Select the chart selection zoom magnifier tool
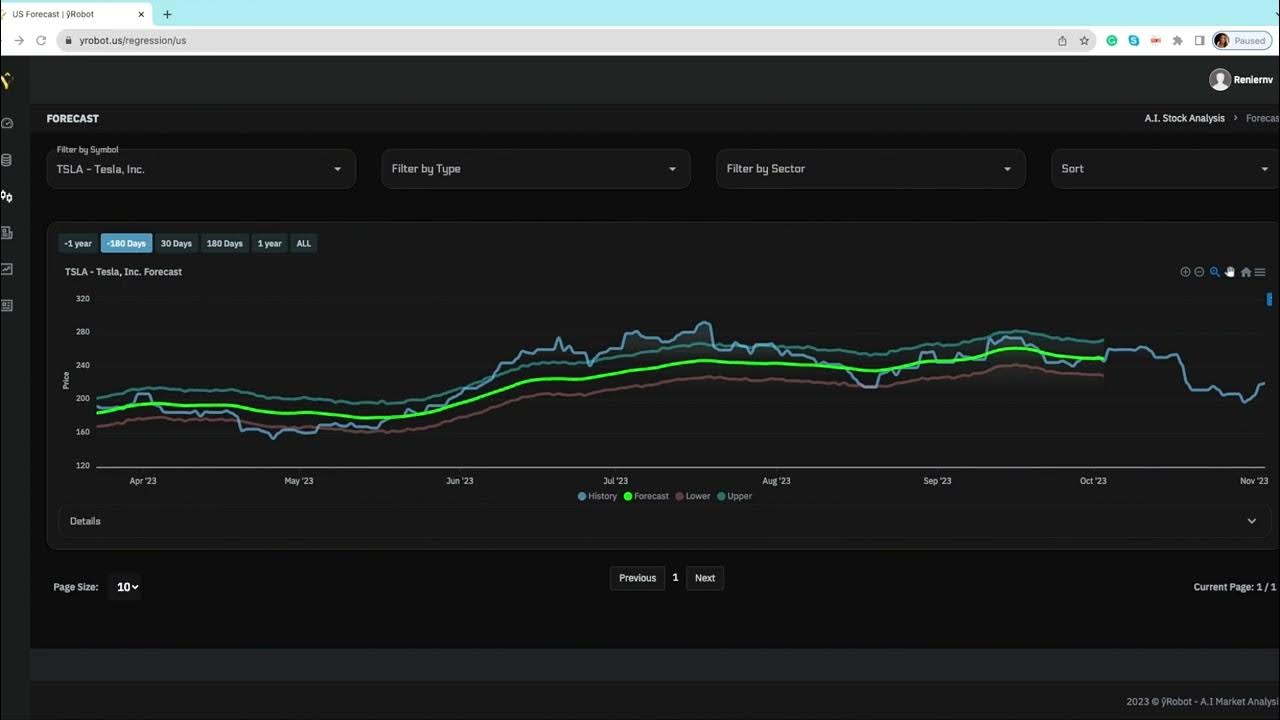 pyautogui.click(x=1215, y=272)
